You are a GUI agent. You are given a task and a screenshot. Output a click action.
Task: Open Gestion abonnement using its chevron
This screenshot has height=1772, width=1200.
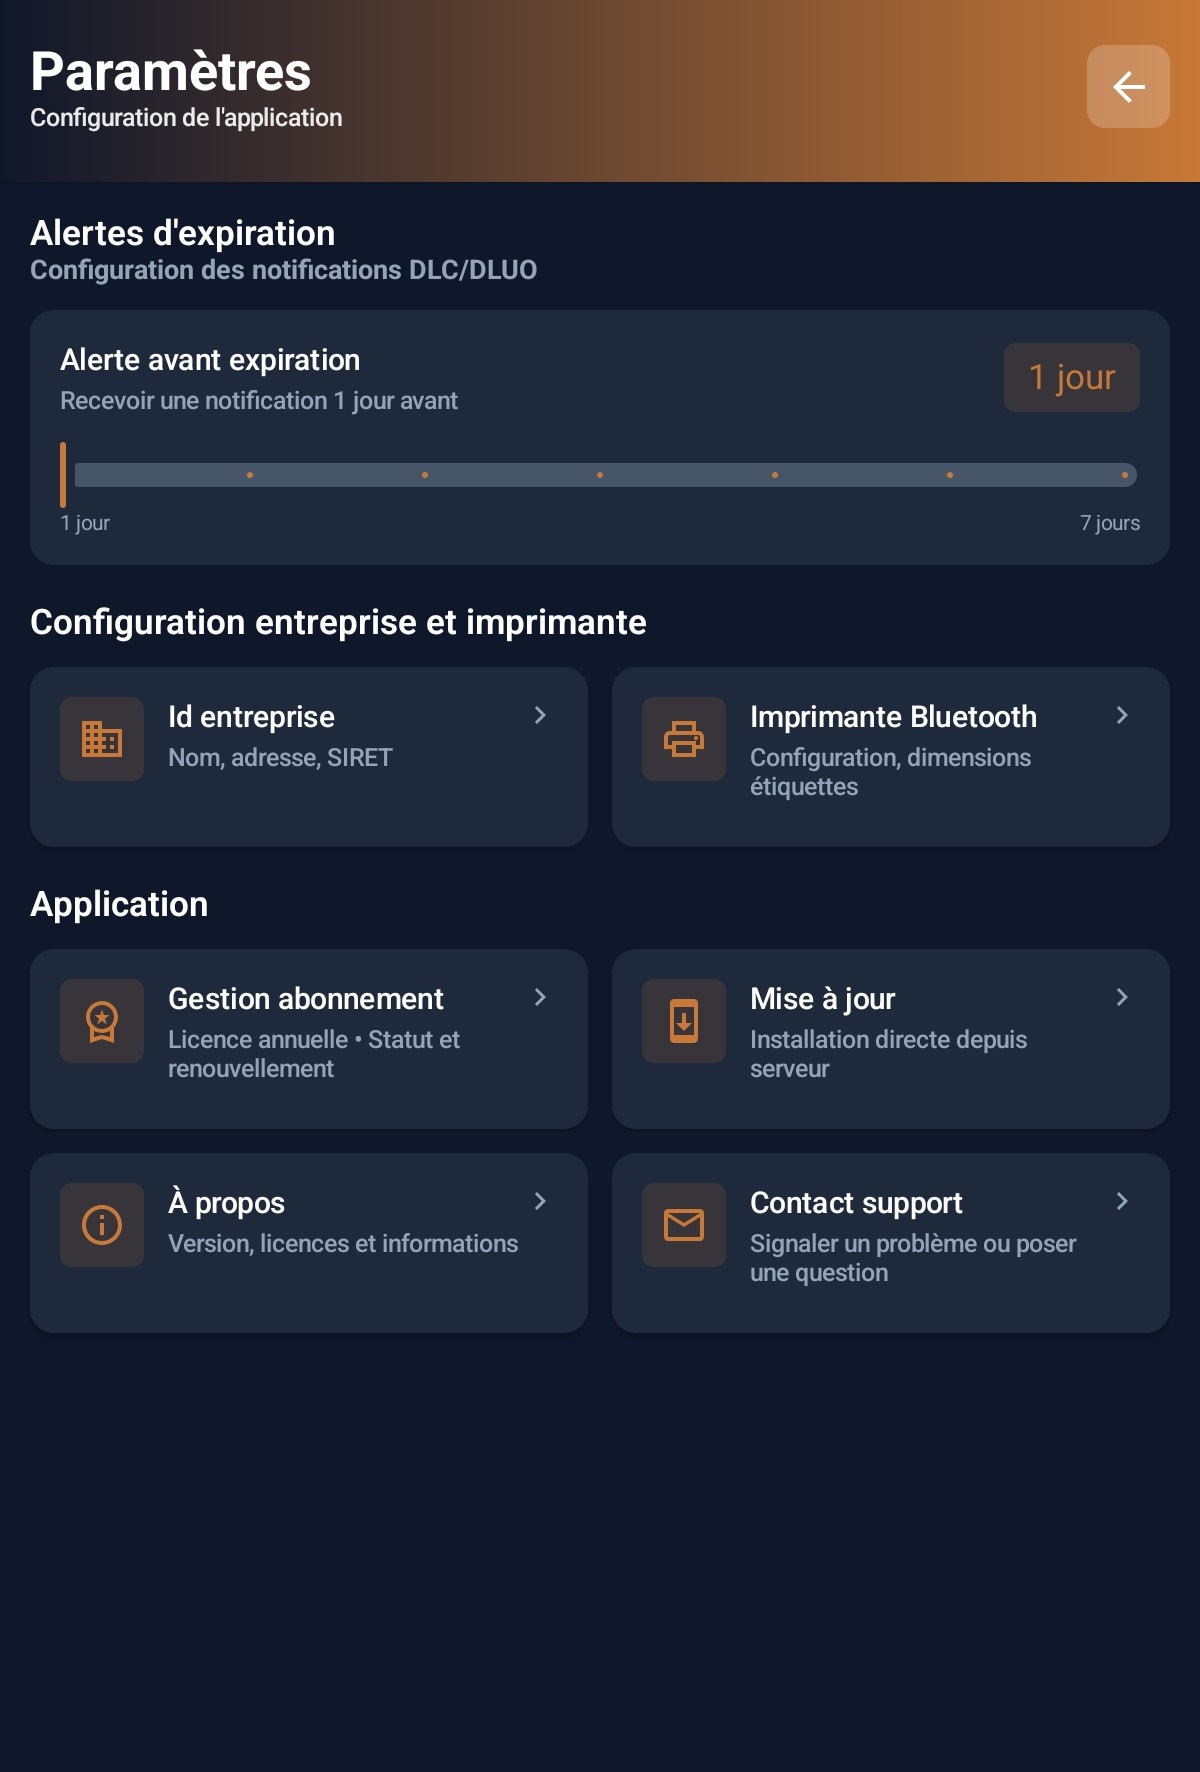pos(541,998)
